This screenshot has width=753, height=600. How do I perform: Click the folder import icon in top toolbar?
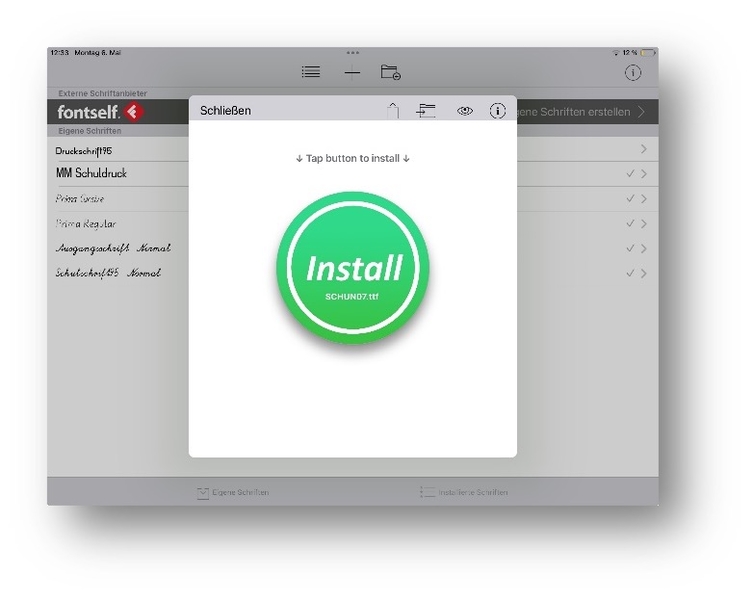[390, 72]
